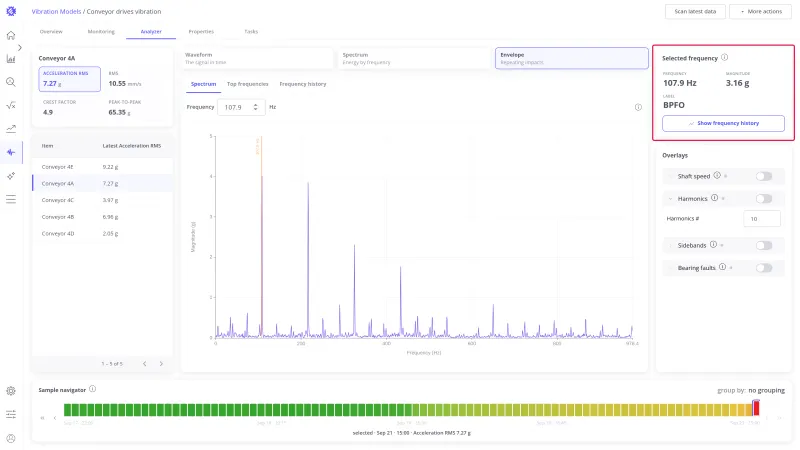The image size is (800, 450).
Task: Open the three-line list icon in the sidebar
Action: click(x=11, y=199)
